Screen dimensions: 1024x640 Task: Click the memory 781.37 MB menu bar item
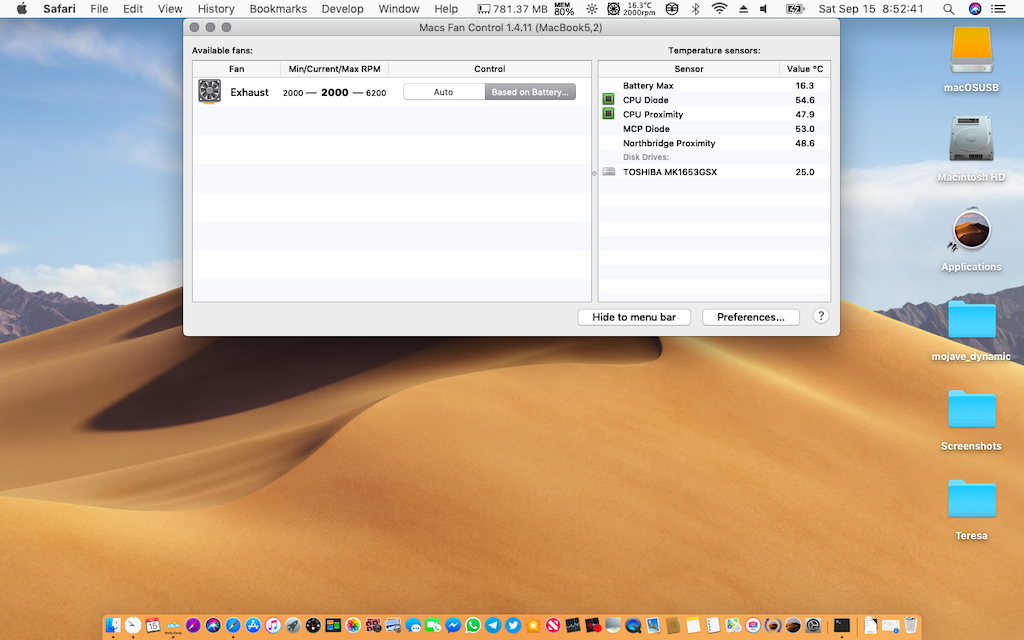pyautogui.click(x=513, y=8)
